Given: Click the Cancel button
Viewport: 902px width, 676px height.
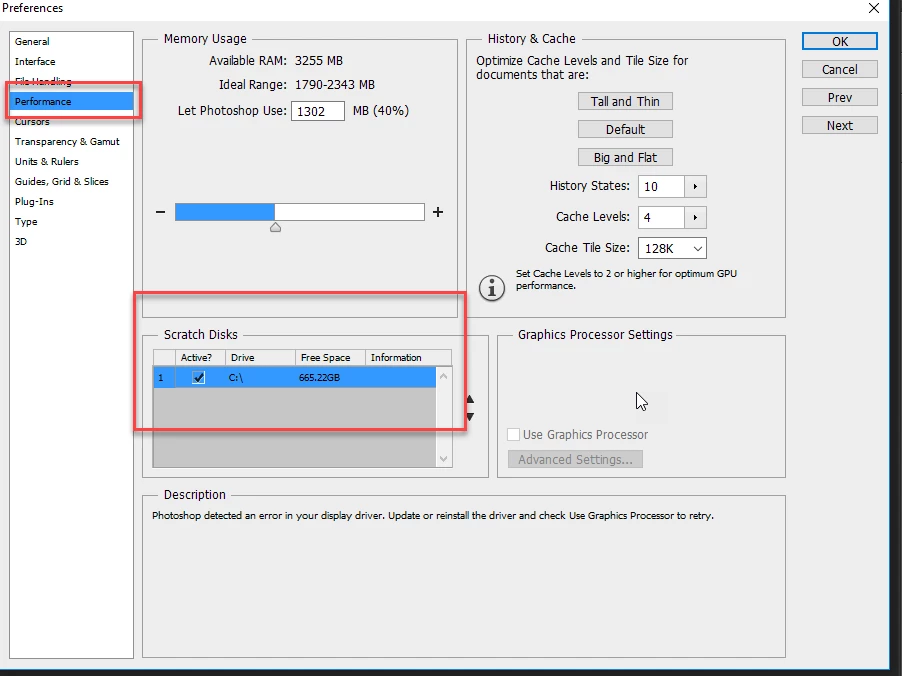Looking at the screenshot, I should 839,70.
